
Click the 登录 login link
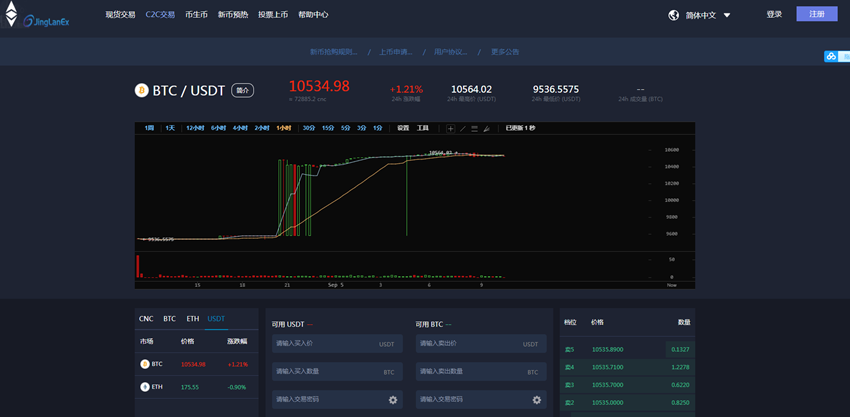click(x=774, y=14)
